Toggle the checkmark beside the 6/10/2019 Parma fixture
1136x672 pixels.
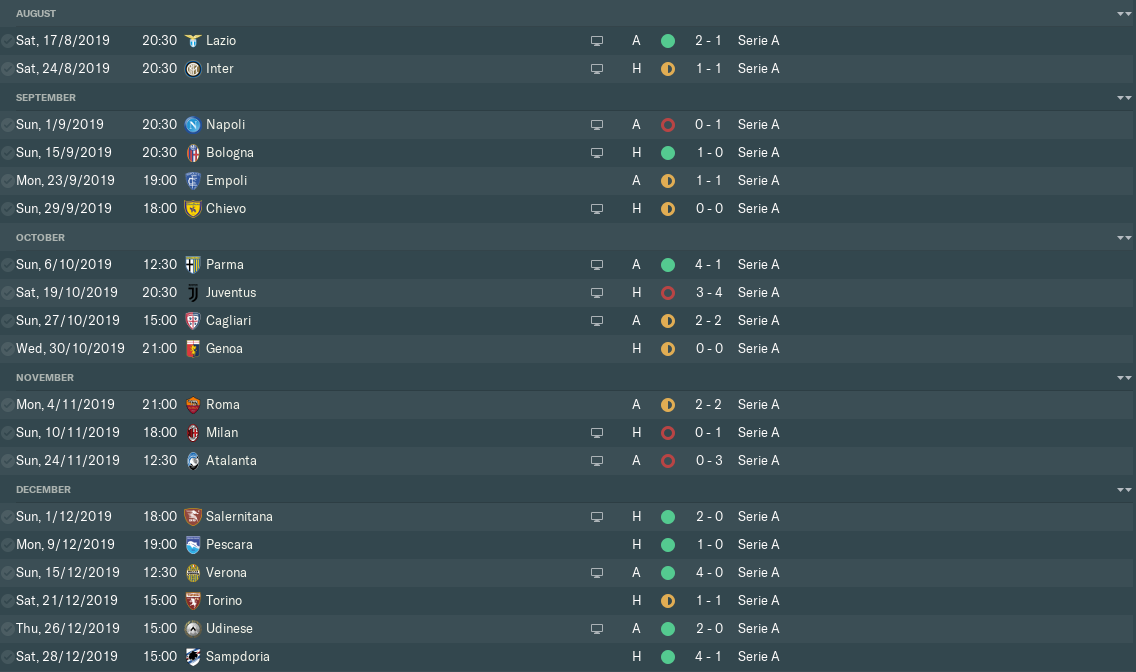pyautogui.click(x=8, y=265)
